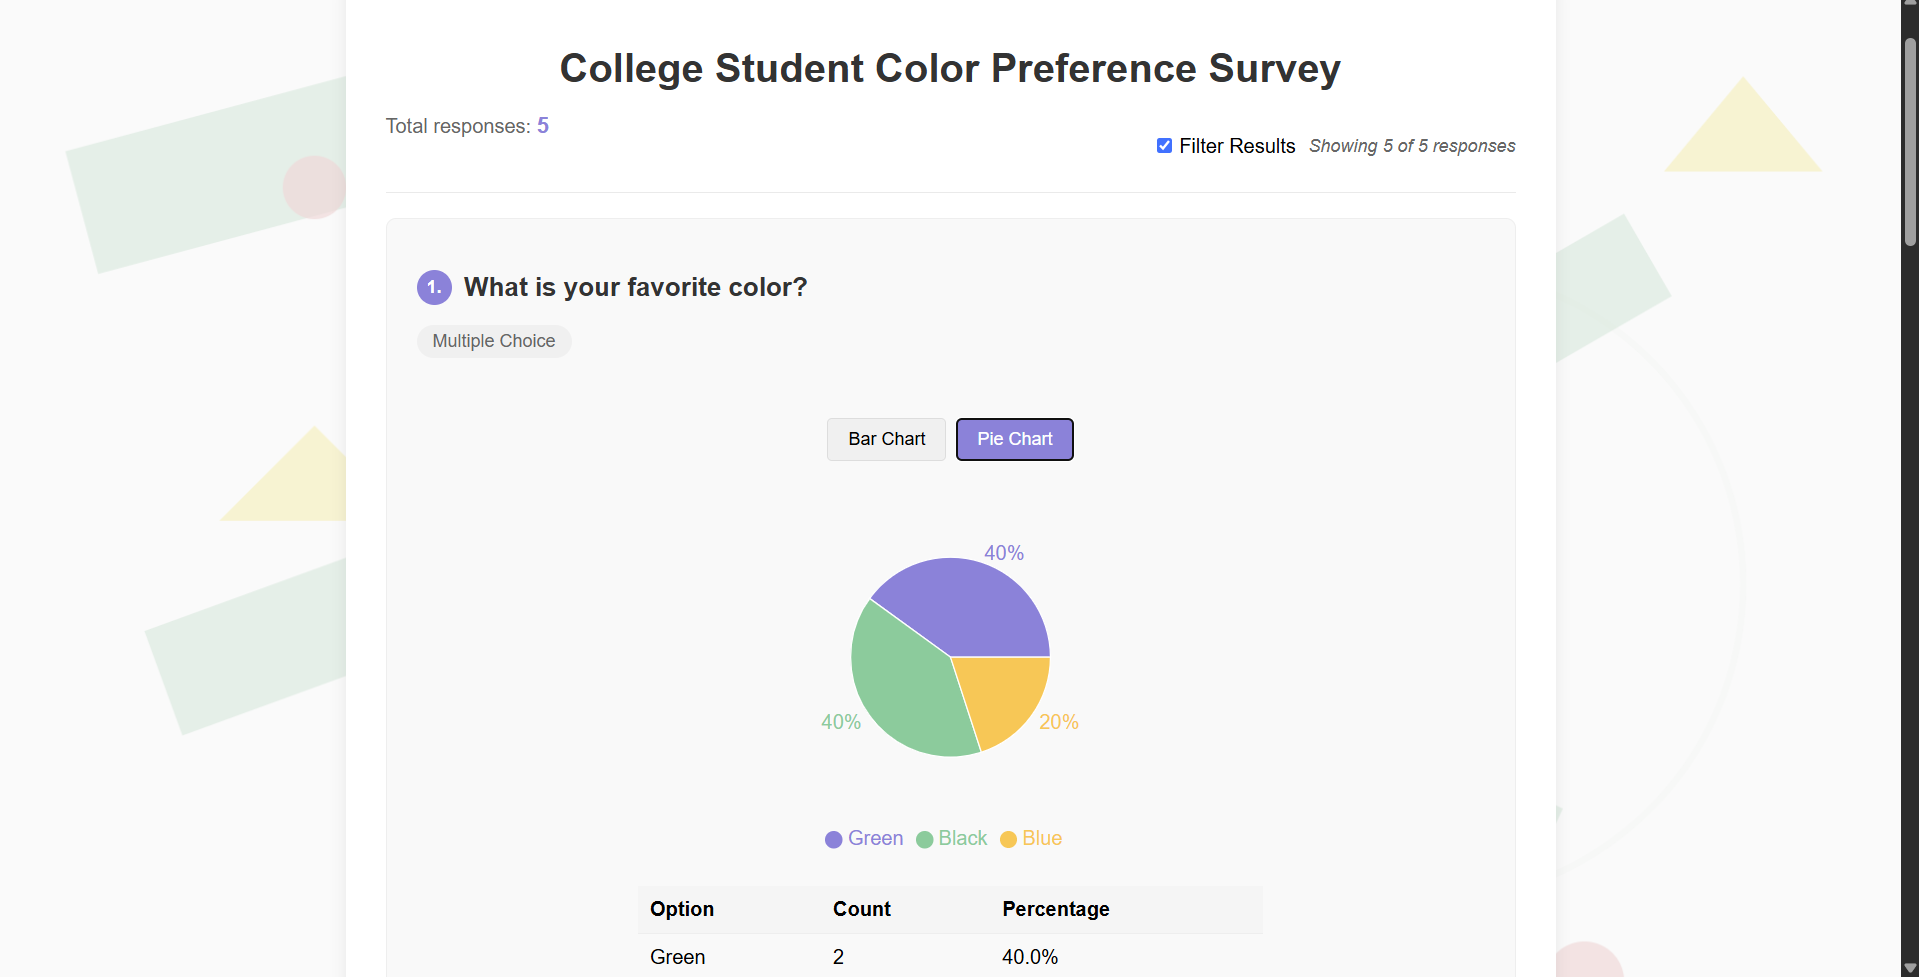This screenshot has height=977, width=1919.
Task: Click the Percentage column header
Action: click(1055, 909)
